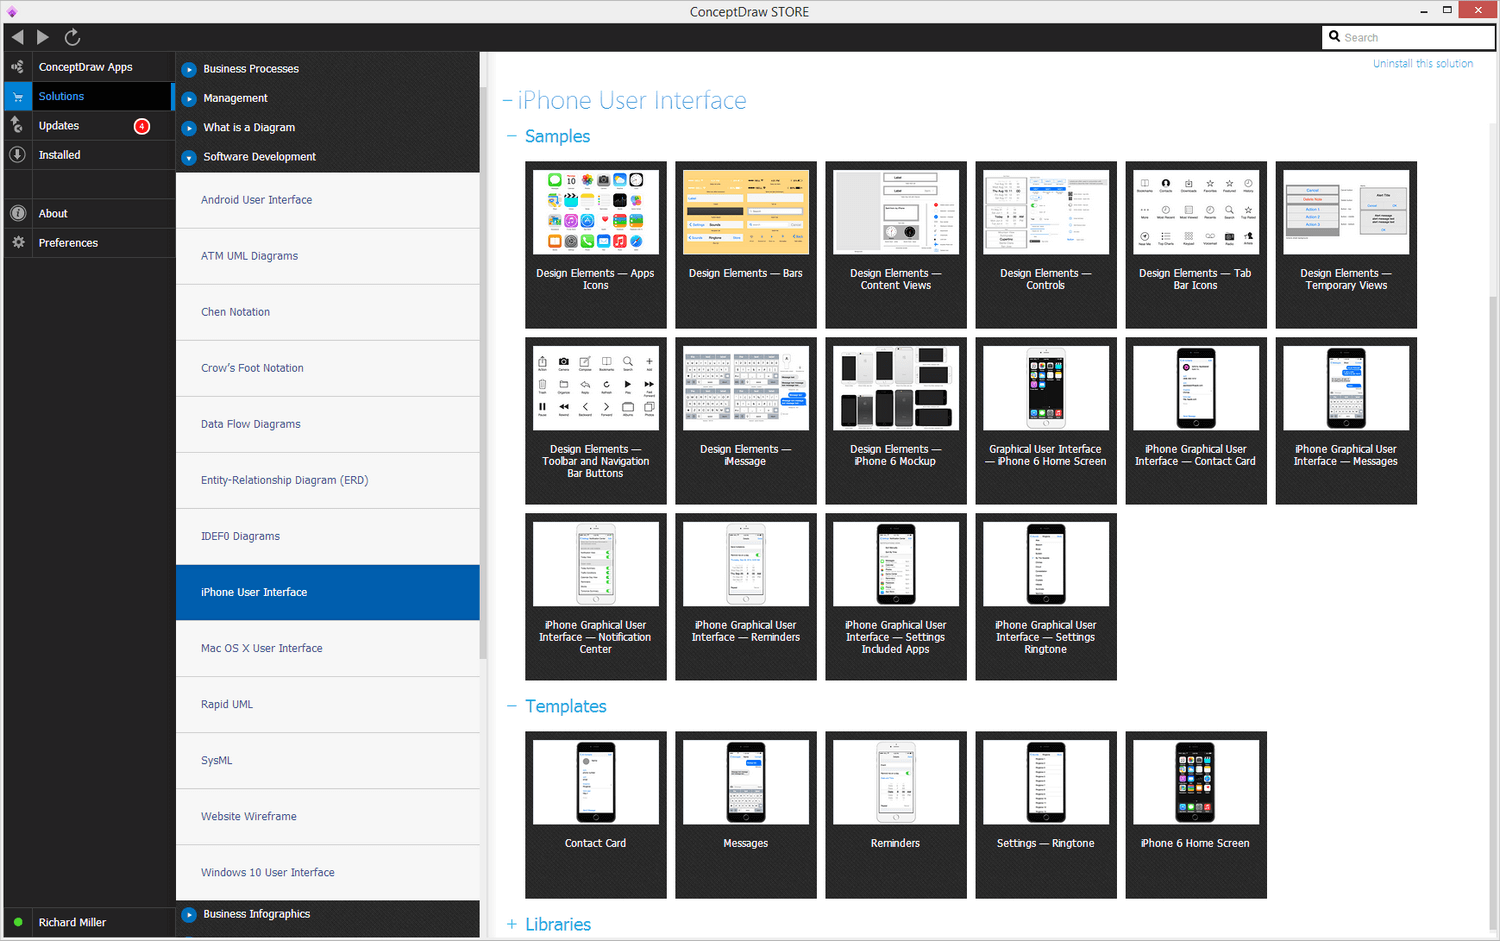Click in the Search input field
The height and width of the screenshot is (941, 1500).
pos(1408,37)
